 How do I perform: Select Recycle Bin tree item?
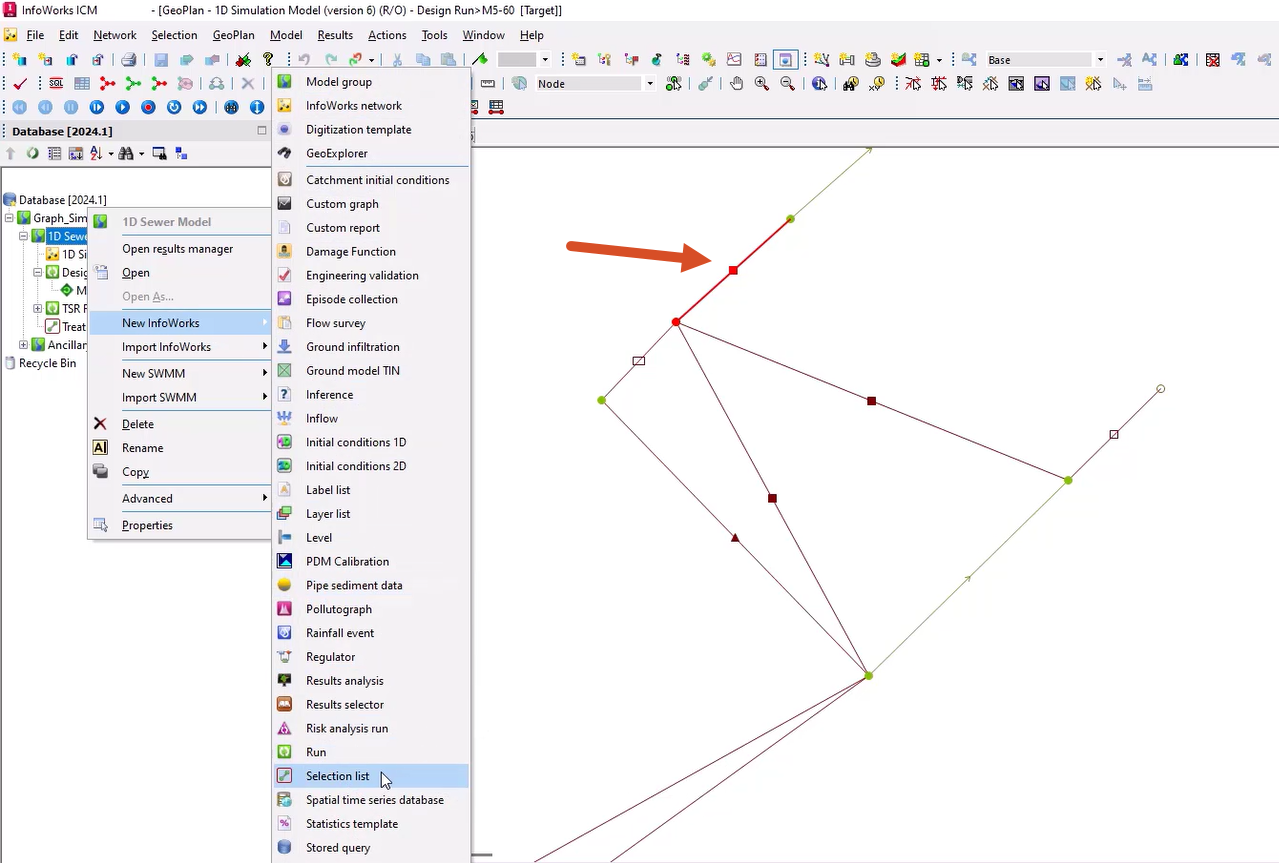47,364
